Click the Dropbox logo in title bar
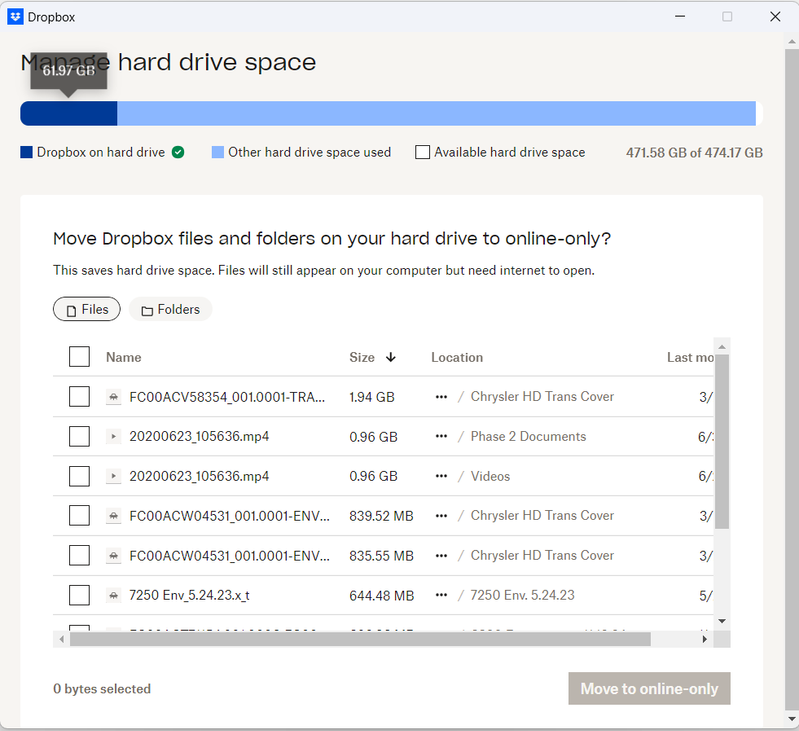This screenshot has width=799, height=731. click(x=15, y=17)
